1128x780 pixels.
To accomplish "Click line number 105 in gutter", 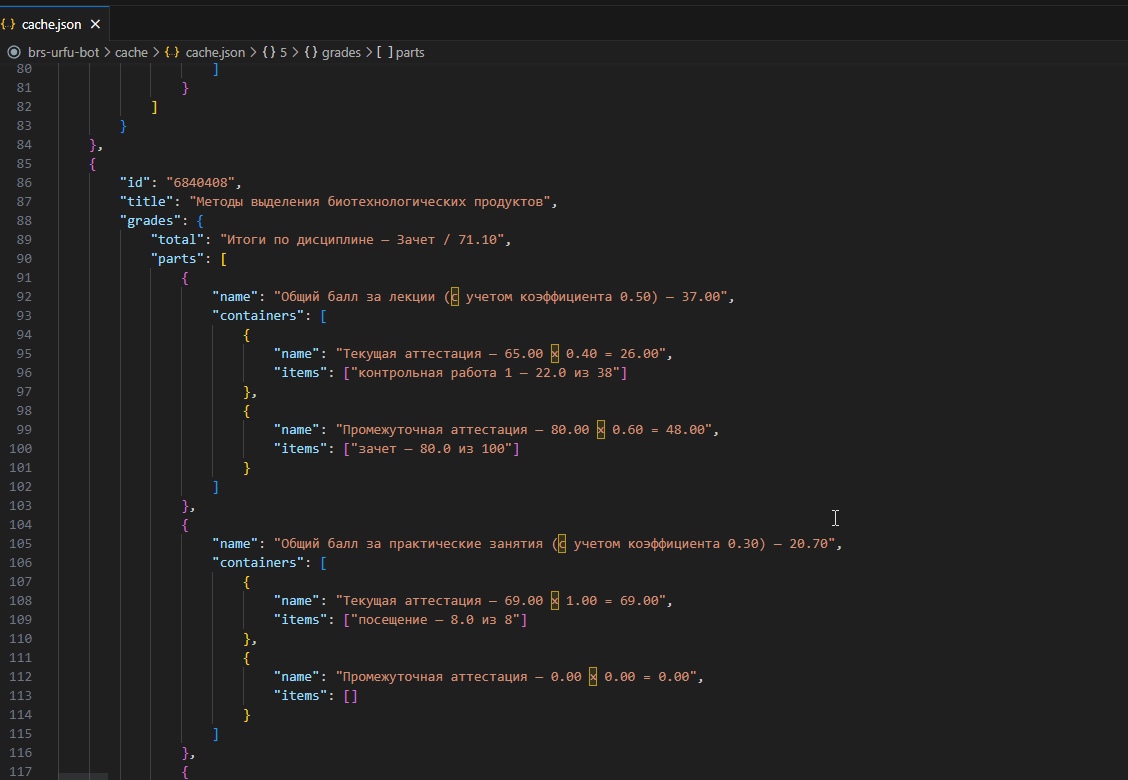I will click(x=20, y=543).
